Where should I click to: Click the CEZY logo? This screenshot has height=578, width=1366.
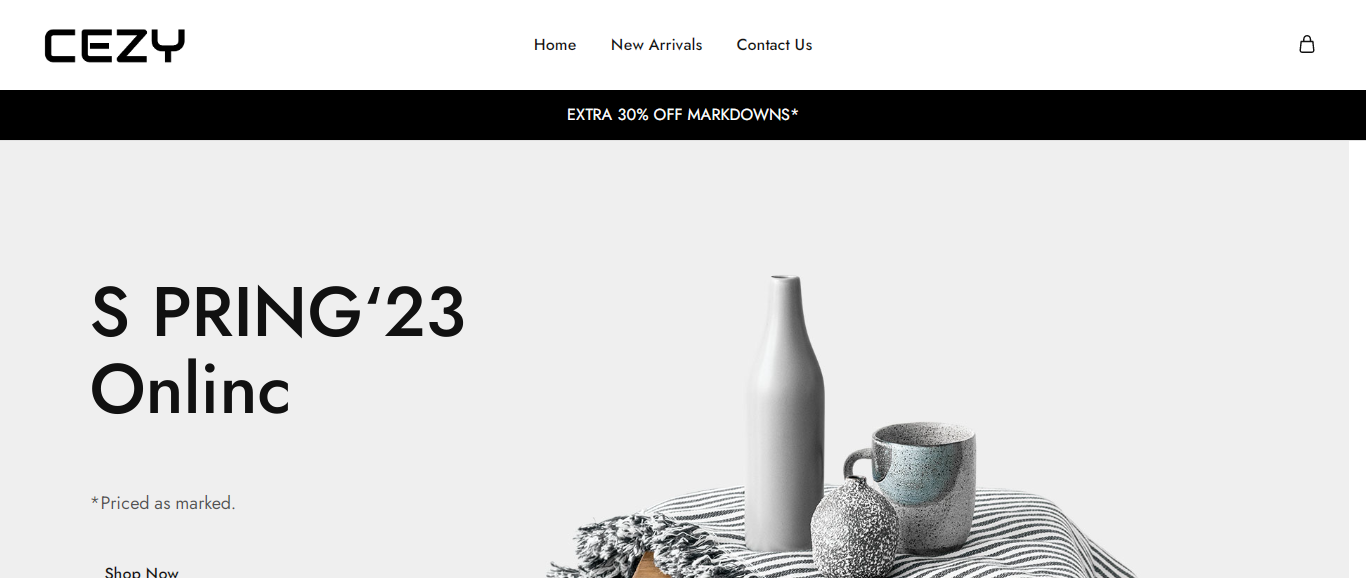[x=115, y=46]
